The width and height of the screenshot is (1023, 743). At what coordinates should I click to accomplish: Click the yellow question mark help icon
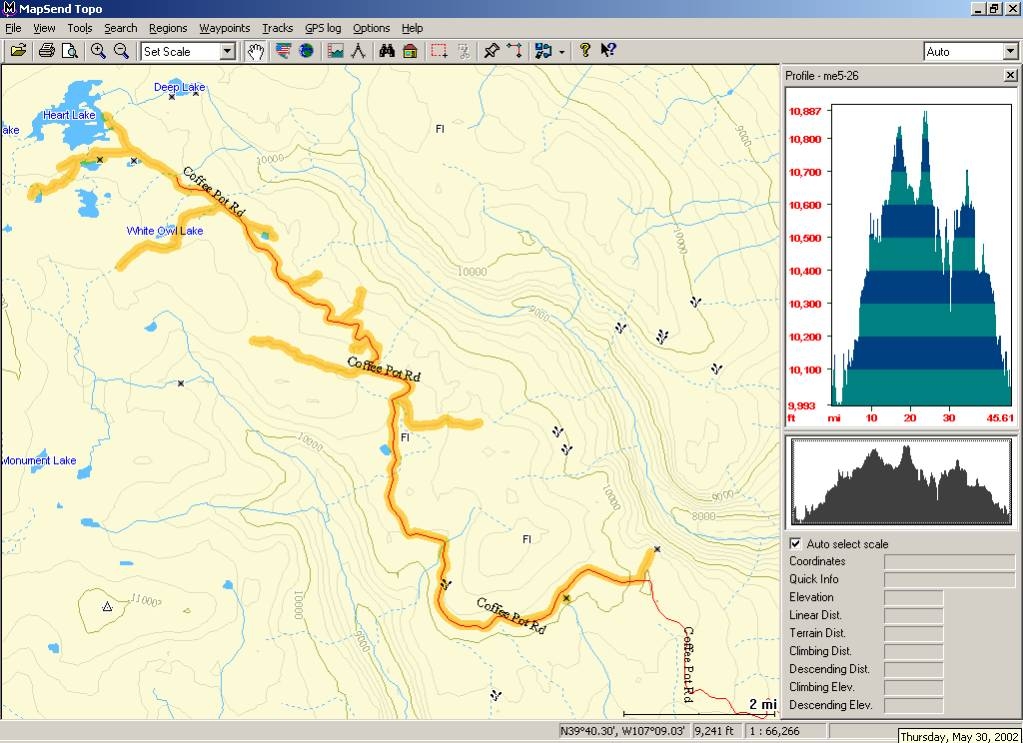point(585,51)
